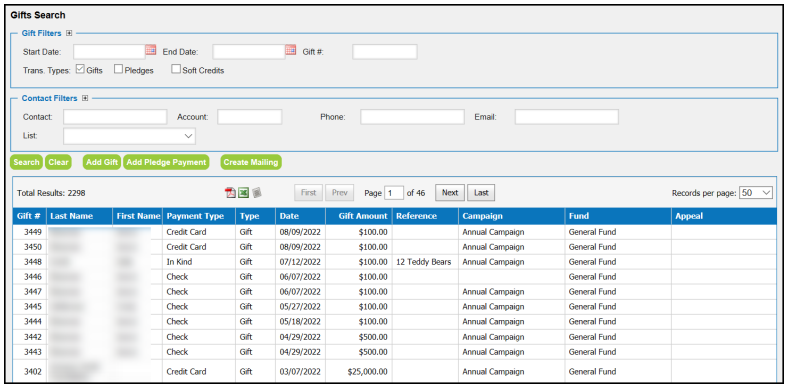Select gift number 3450
This screenshot has height=385, width=788.
tap(33, 247)
